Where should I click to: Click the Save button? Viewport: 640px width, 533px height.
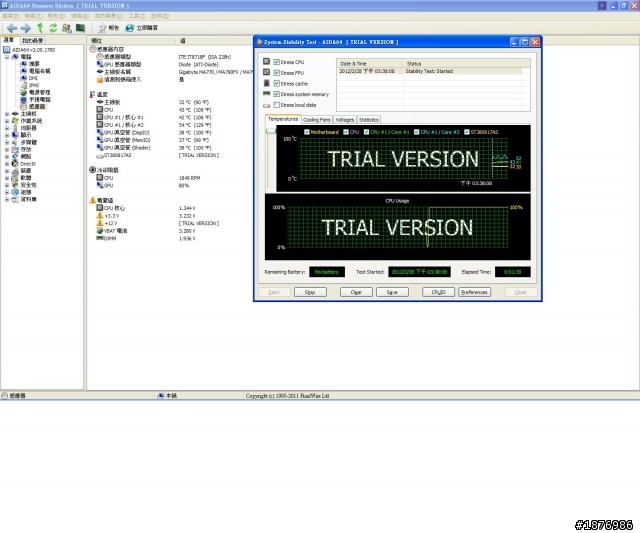pyautogui.click(x=392, y=292)
